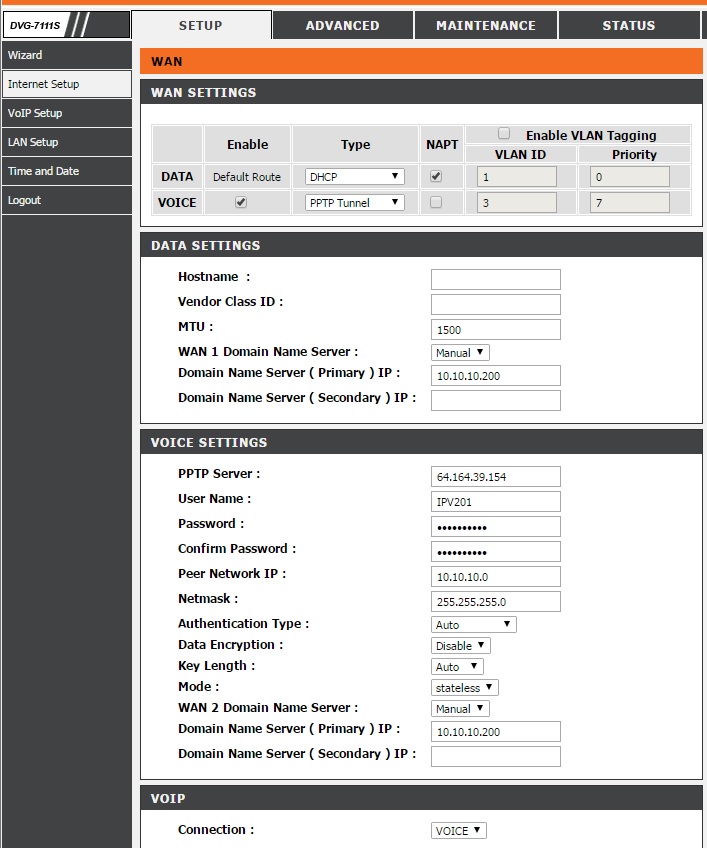Image resolution: width=707 pixels, height=848 pixels.
Task: Open the VOICE type PPTP Tunnel dropdown
Action: (355, 202)
